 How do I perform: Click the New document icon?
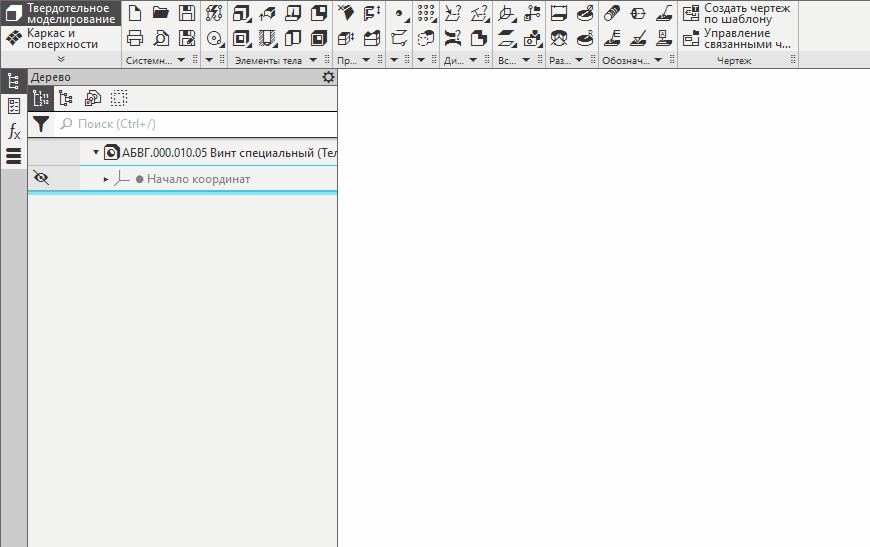[135, 13]
